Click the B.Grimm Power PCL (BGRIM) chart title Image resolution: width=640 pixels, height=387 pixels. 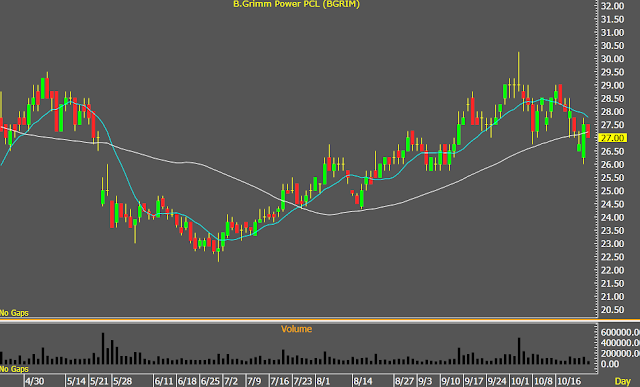click(x=296, y=4)
